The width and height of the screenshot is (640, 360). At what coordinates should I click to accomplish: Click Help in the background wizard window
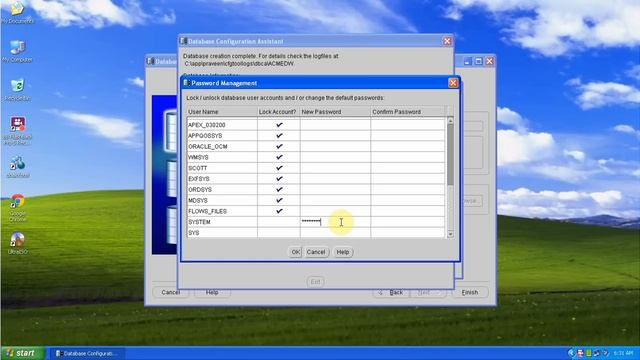point(212,292)
